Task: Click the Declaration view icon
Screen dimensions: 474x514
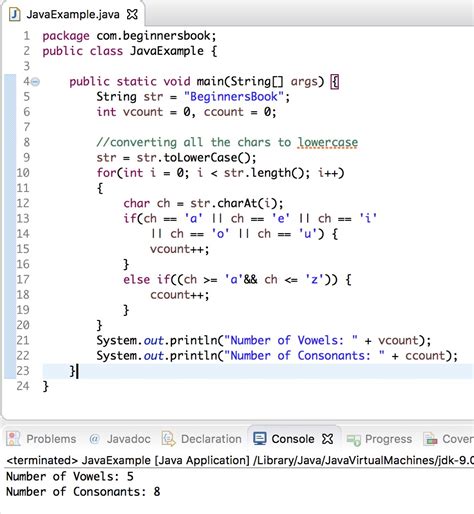Action: point(168,439)
